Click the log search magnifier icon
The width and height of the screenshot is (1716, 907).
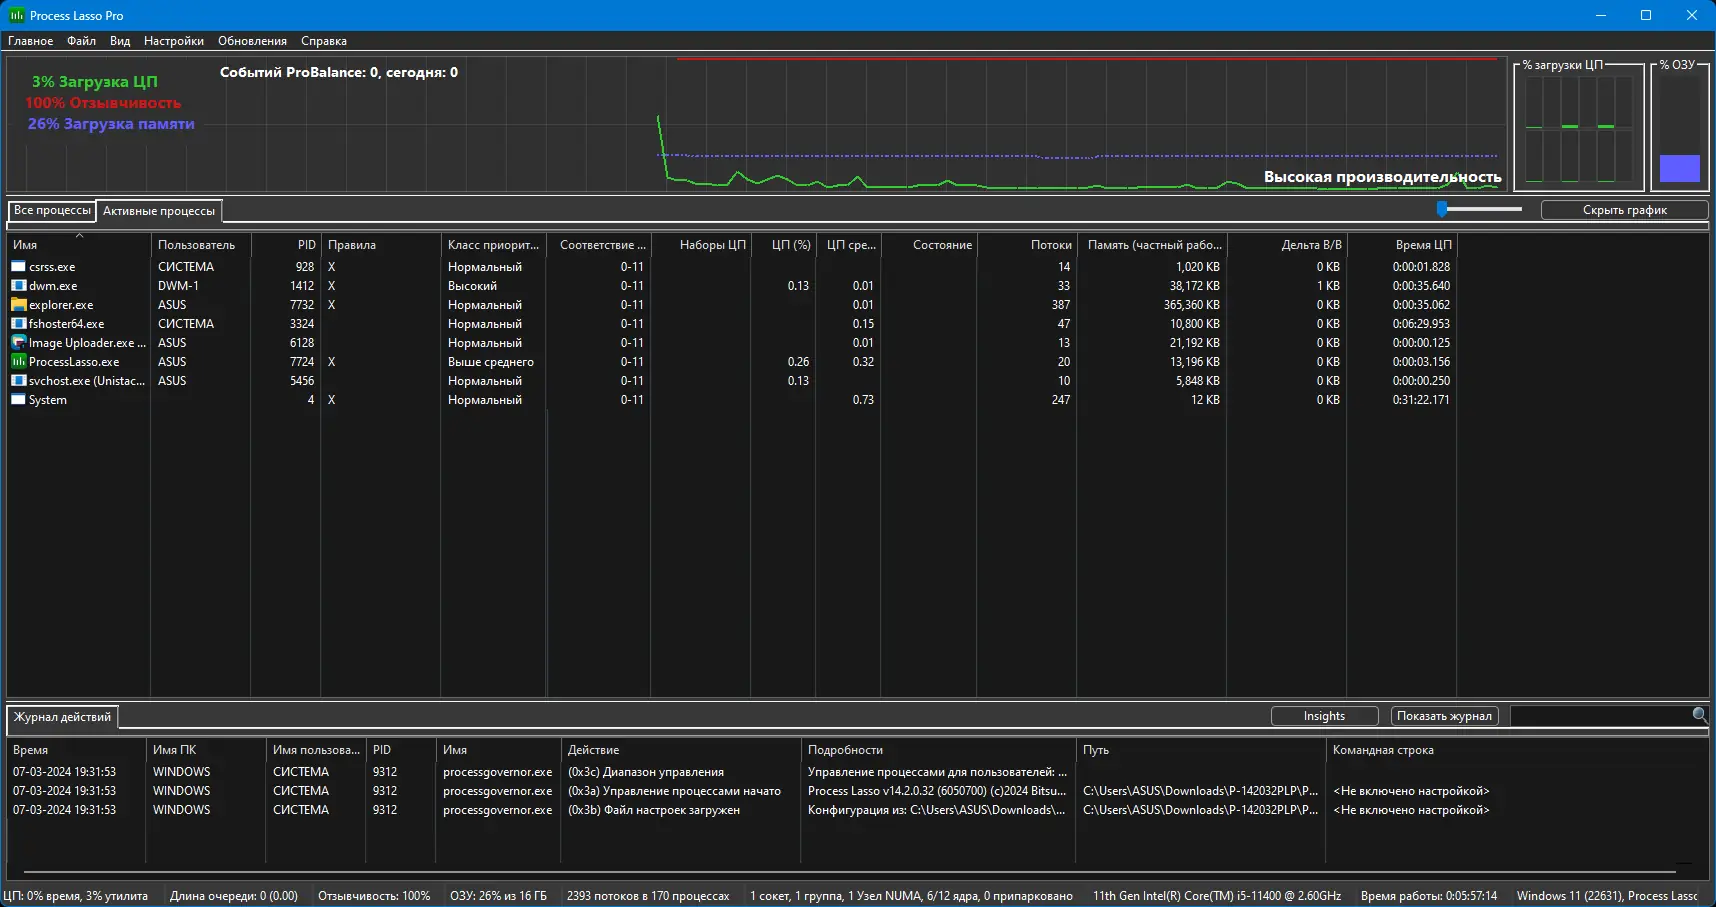tap(1699, 716)
